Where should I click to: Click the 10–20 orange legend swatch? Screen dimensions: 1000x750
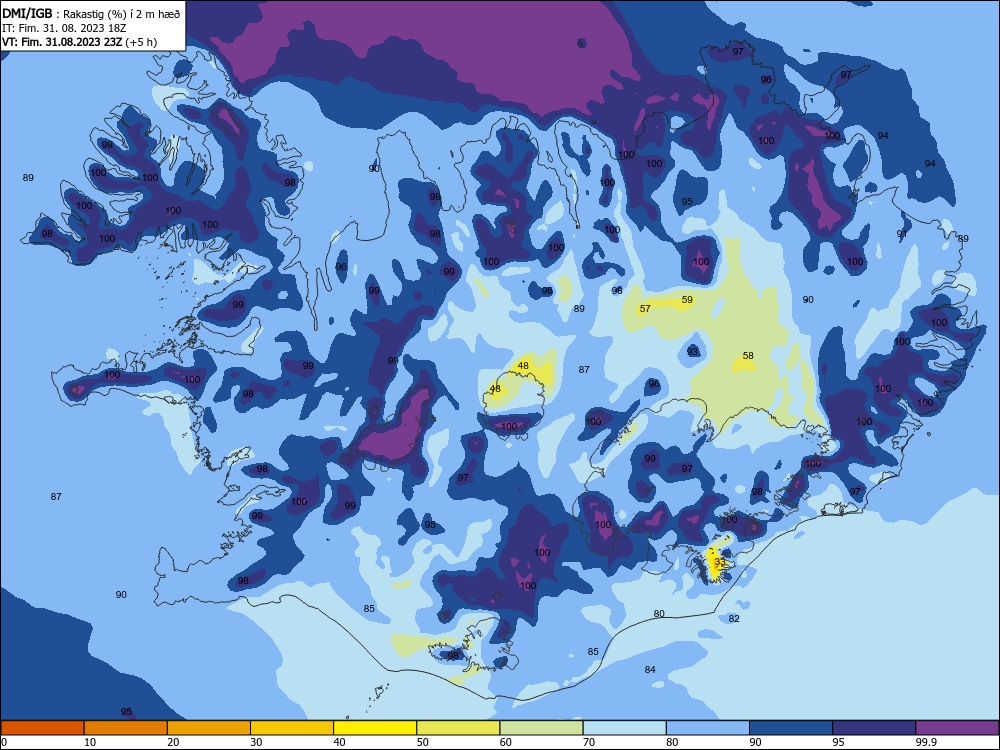[x=126, y=728]
